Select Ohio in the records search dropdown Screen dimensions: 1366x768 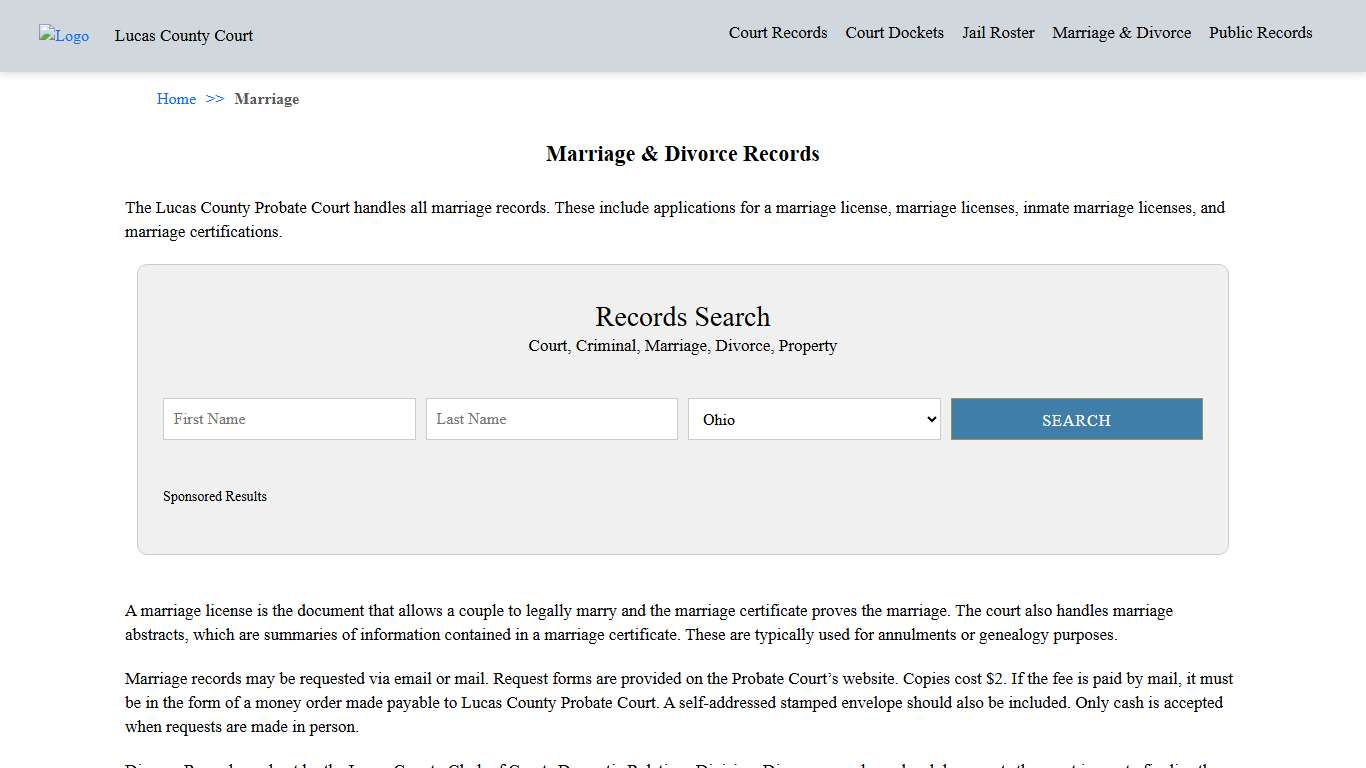(813, 419)
